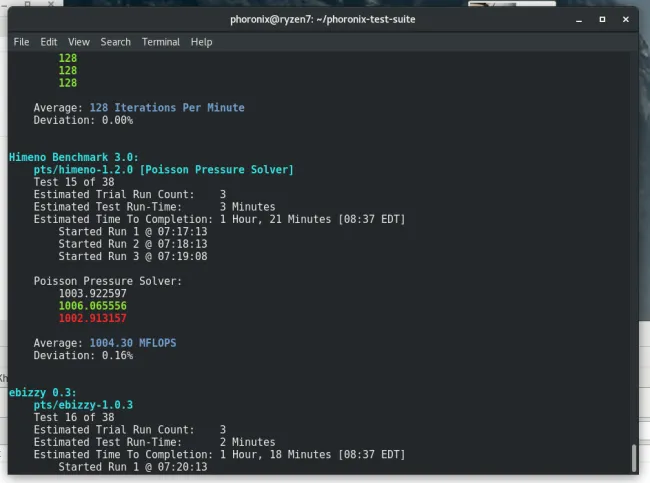Click the red result 1002.913157

[x=92, y=318]
